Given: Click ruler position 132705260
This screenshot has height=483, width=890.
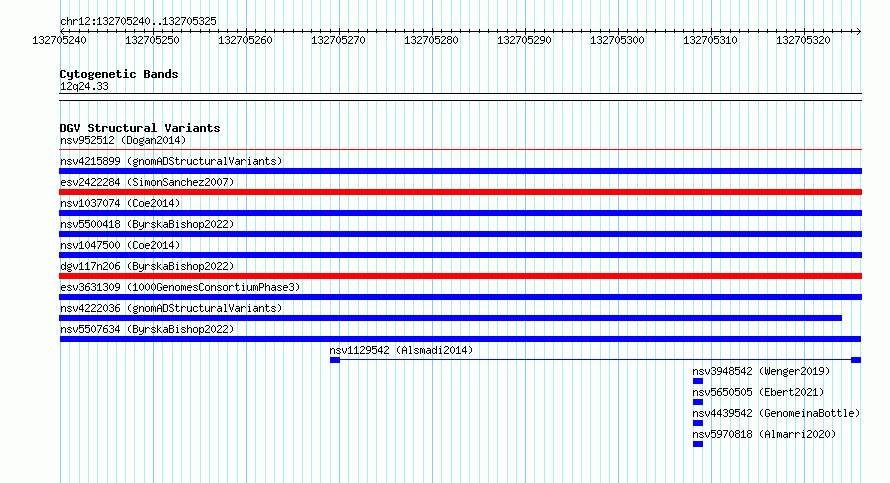Looking at the screenshot, I should [246, 40].
